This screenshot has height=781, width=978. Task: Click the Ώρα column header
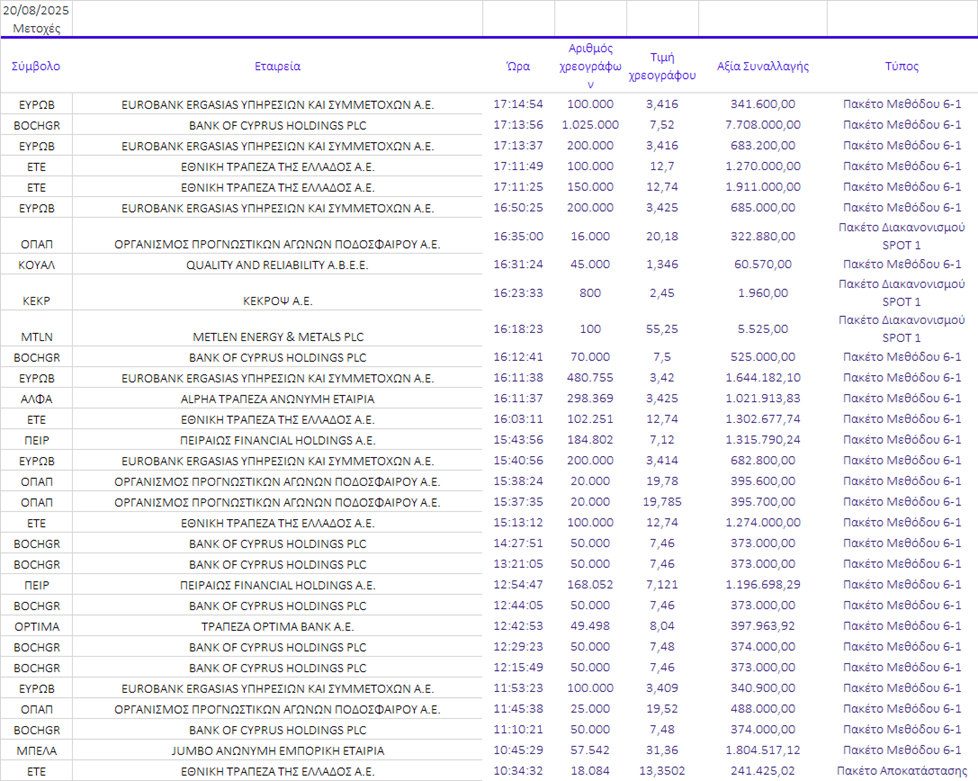click(x=518, y=66)
